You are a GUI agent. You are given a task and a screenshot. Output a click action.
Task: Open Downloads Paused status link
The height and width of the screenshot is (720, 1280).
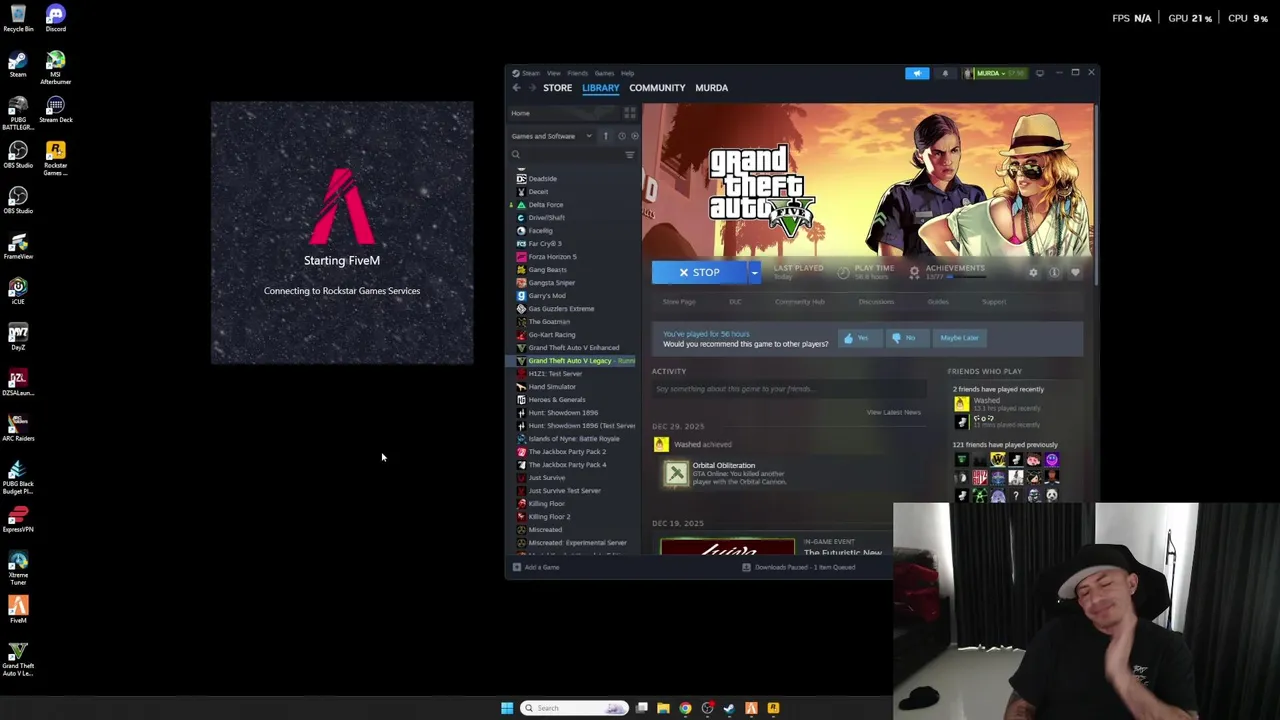[x=799, y=567]
